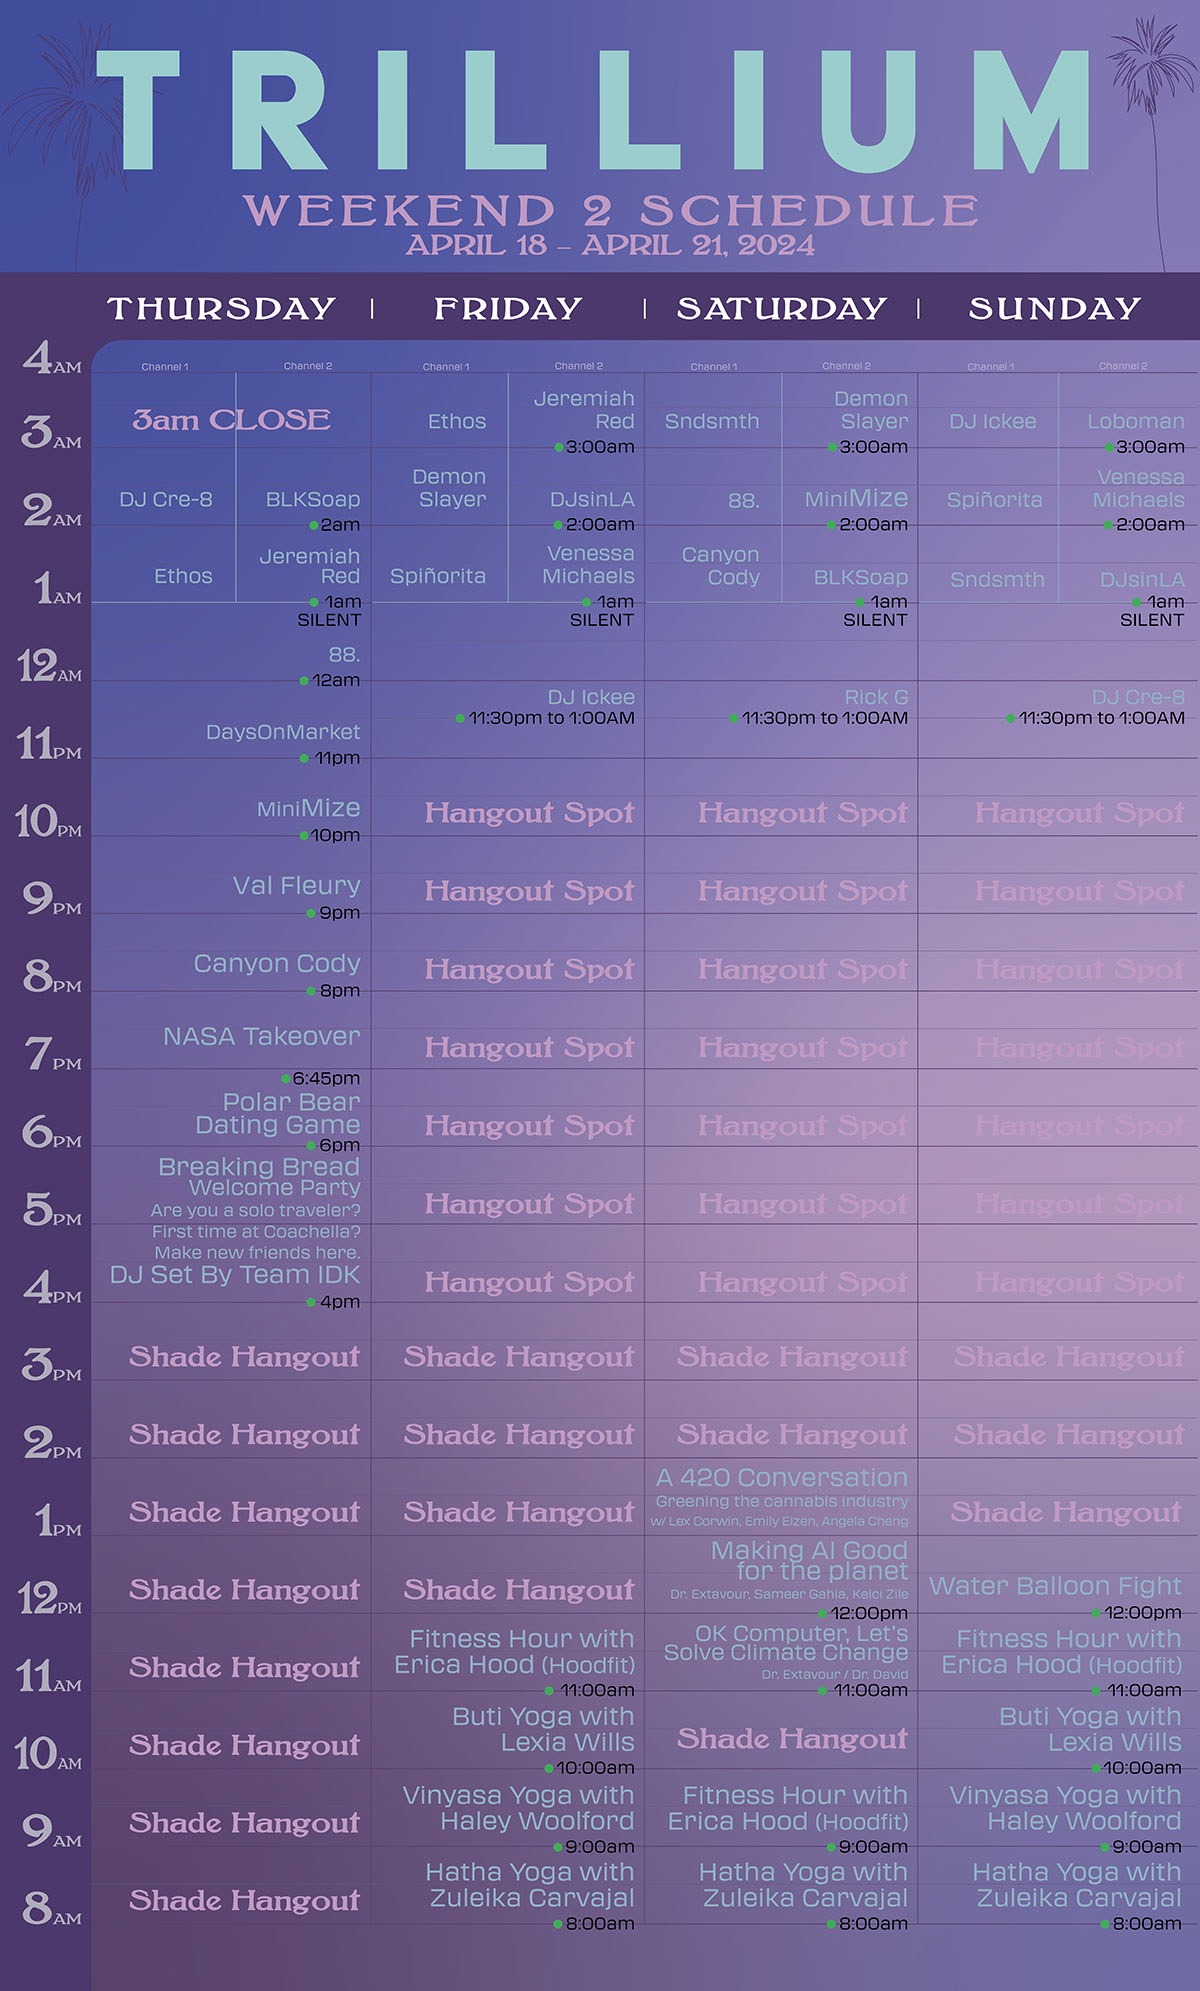Select the FRIDAY column header
This screenshot has height=1991, width=1200.
[508, 308]
